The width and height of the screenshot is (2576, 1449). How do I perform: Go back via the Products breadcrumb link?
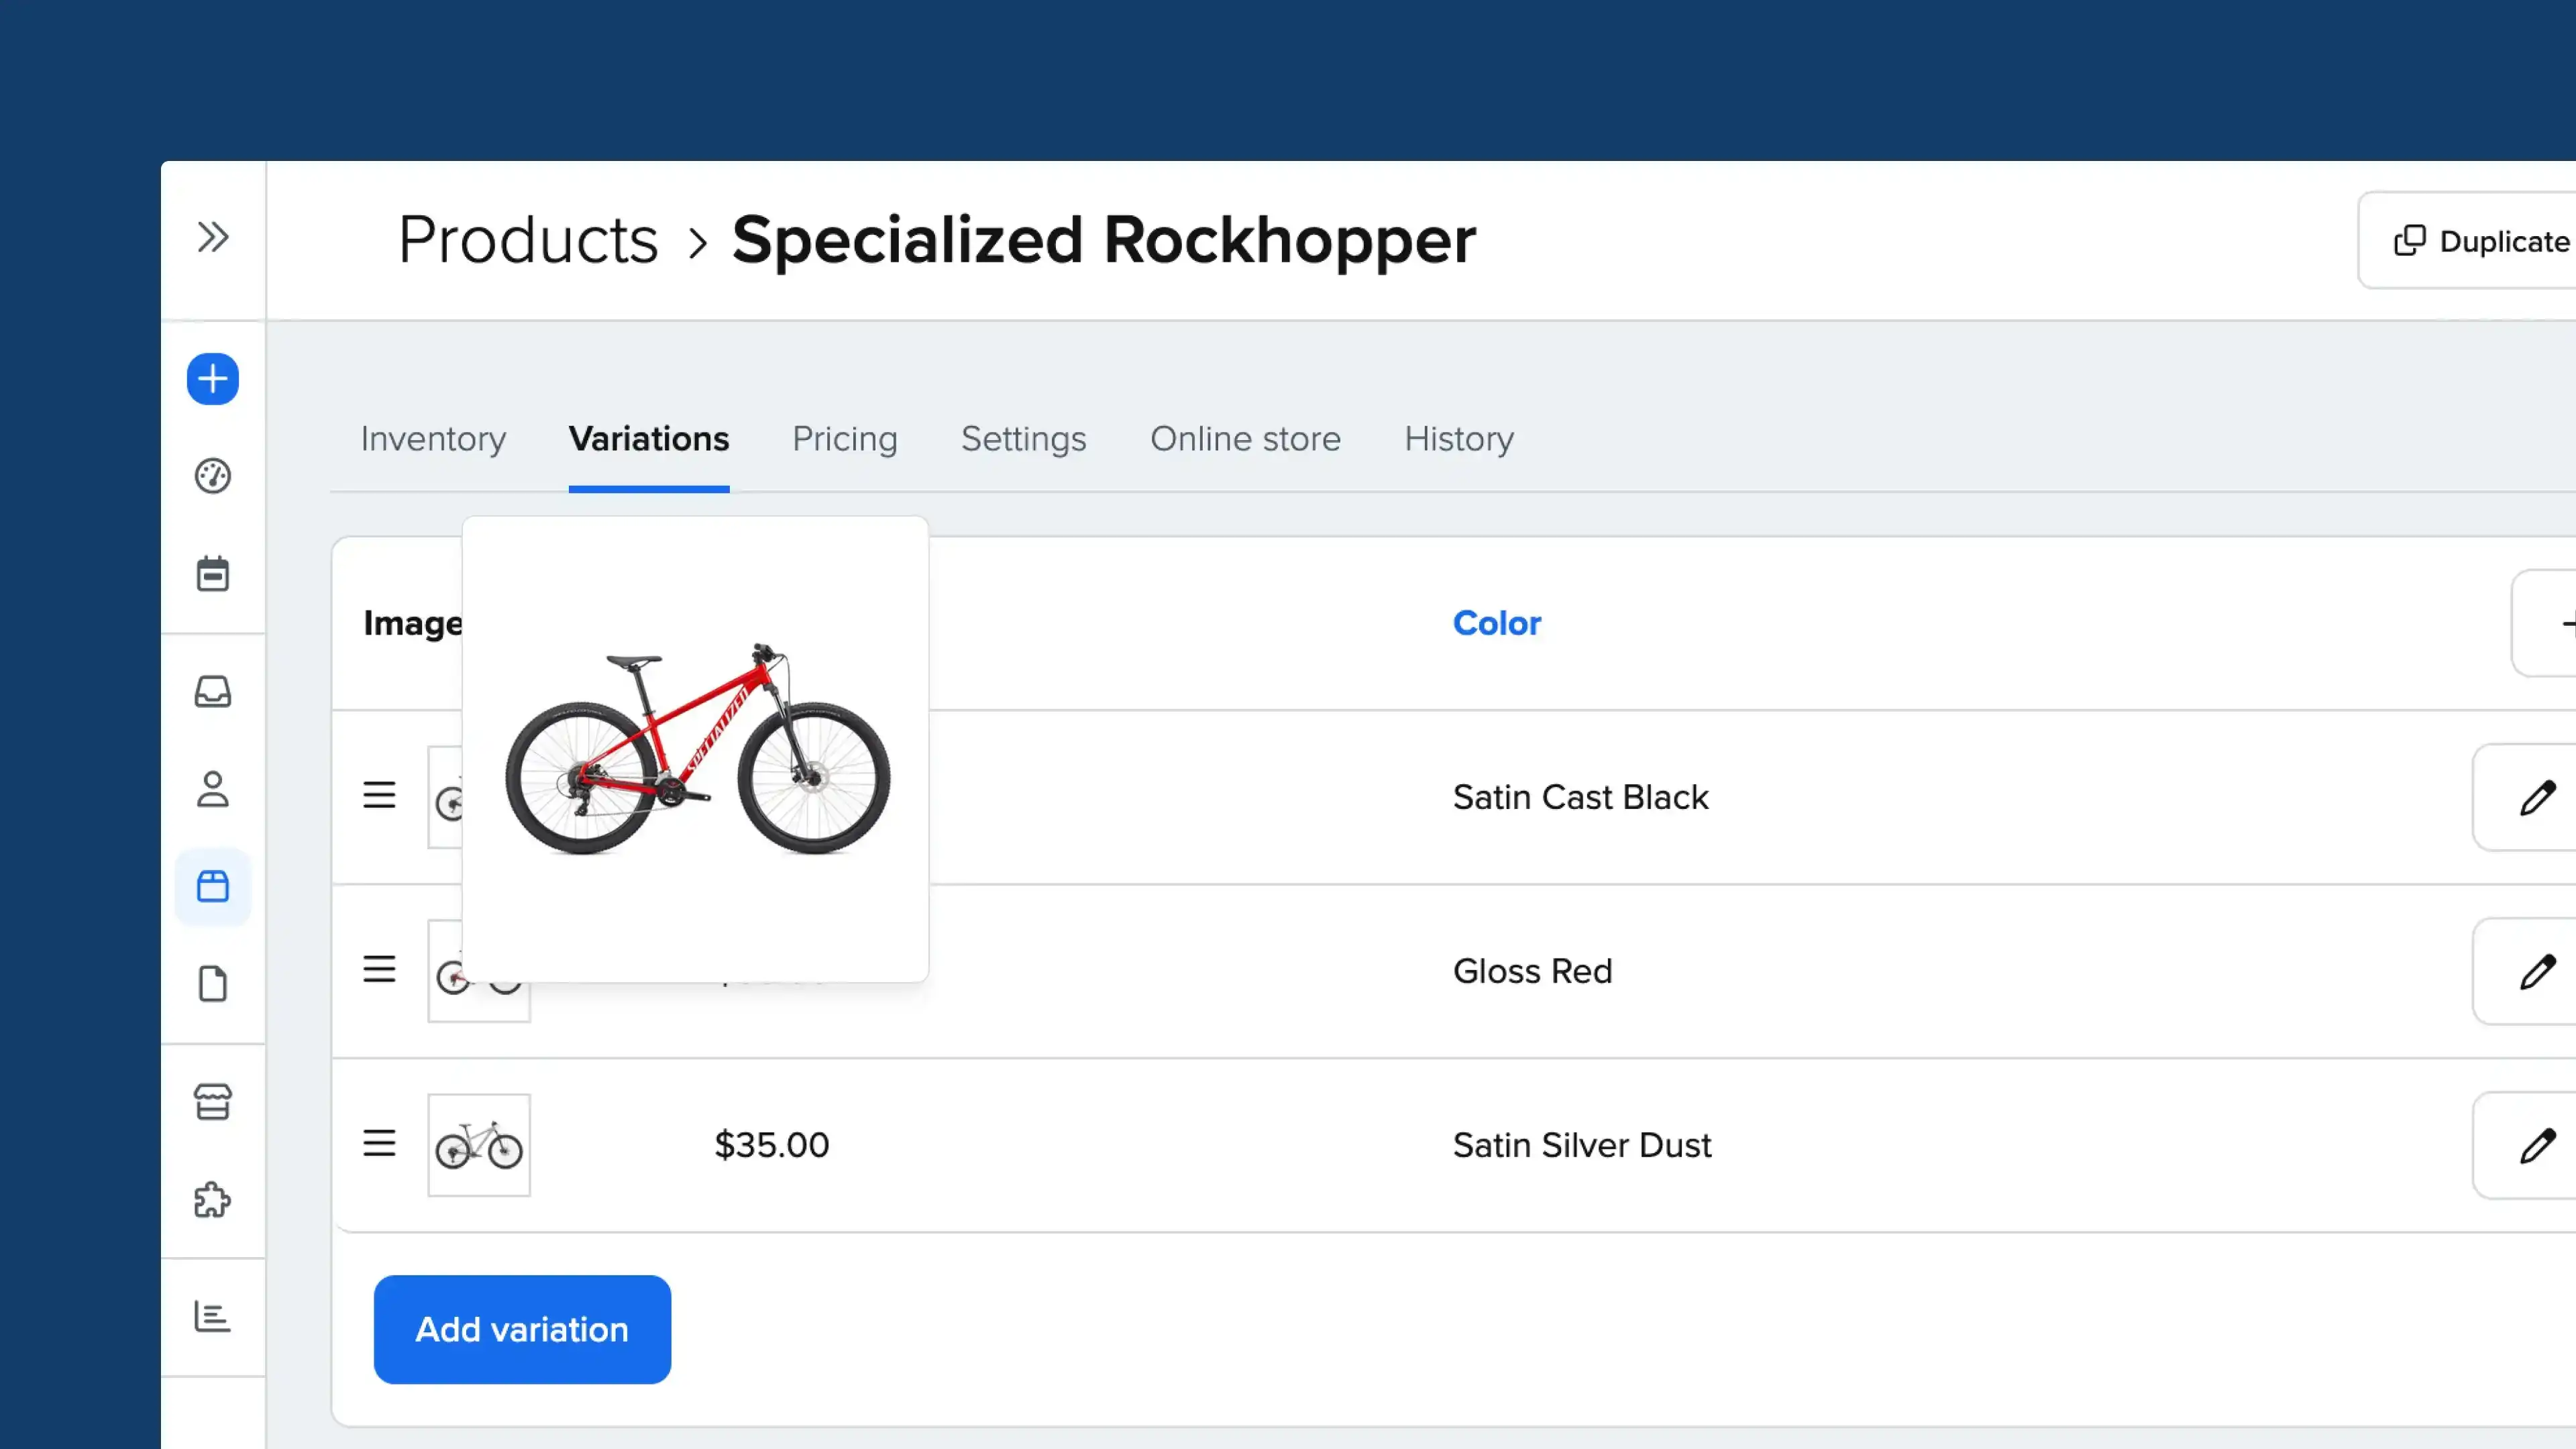pyautogui.click(x=527, y=239)
